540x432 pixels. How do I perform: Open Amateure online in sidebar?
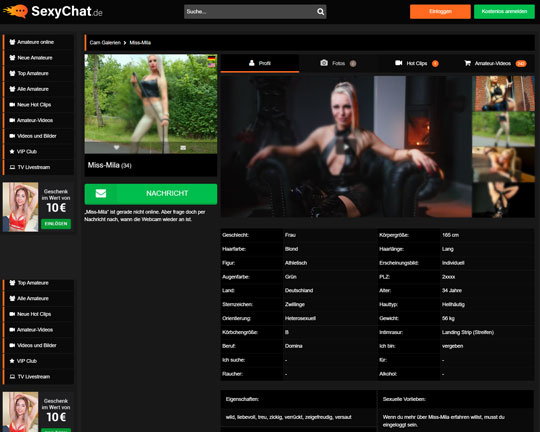coord(39,42)
